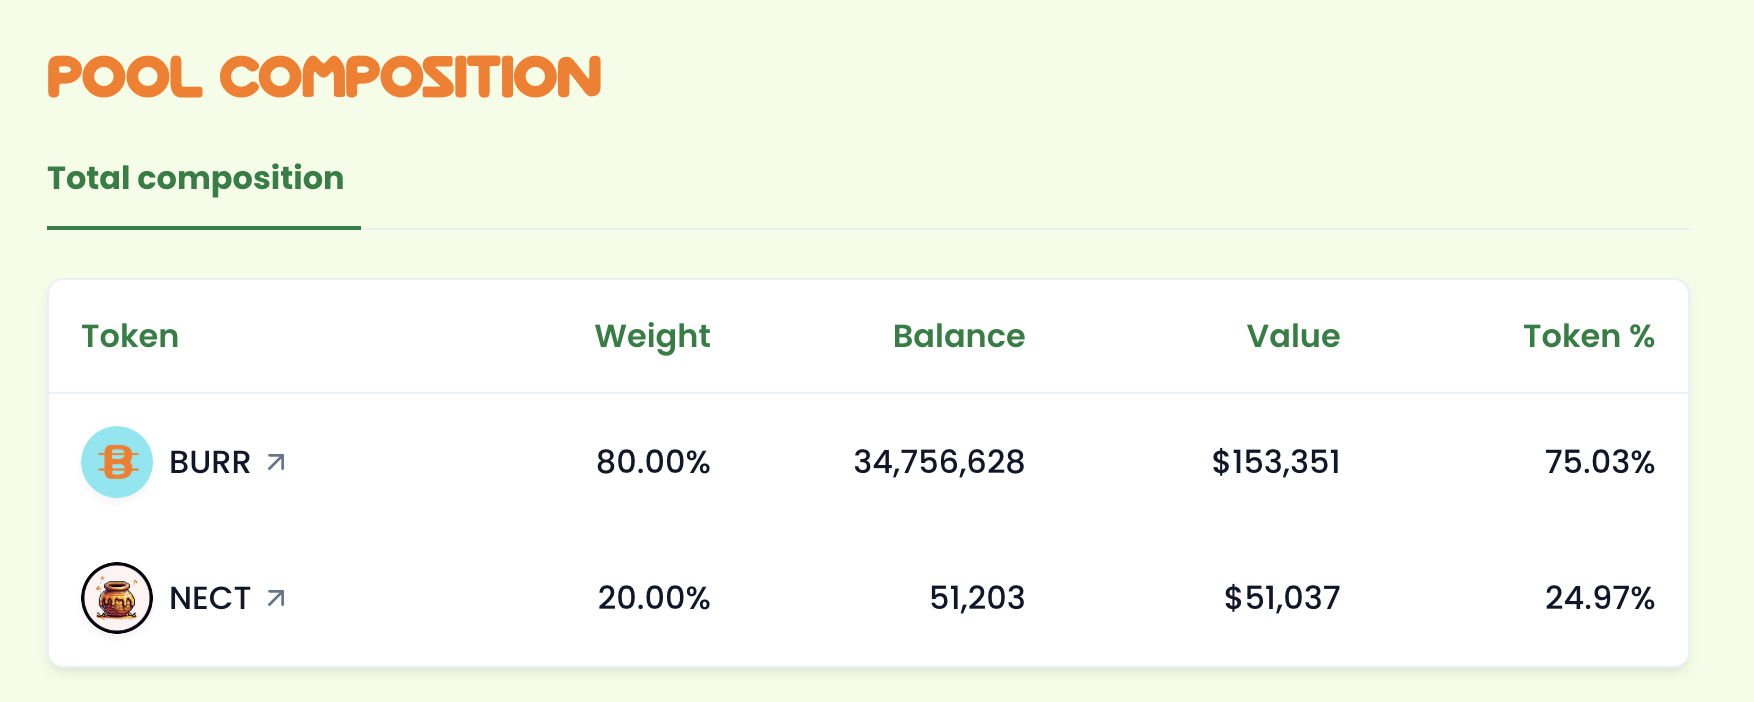Viewport: 1754px width, 702px height.
Task: Click the Pool Composition heading
Action: pos(324,77)
